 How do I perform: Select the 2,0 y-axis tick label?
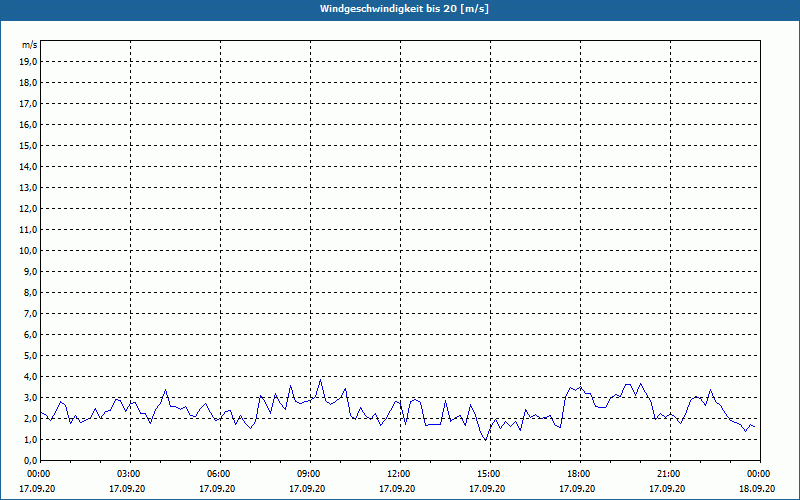pos(29,418)
